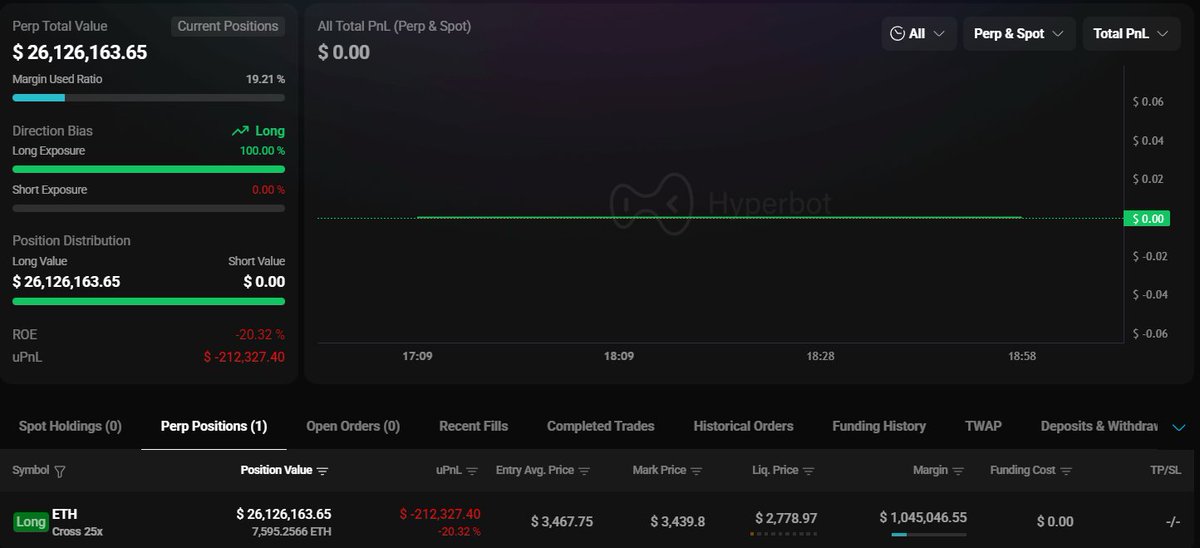Click the Long tag on ETH row
This screenshot has height=548, width=1200.
[x=31, y=522]
